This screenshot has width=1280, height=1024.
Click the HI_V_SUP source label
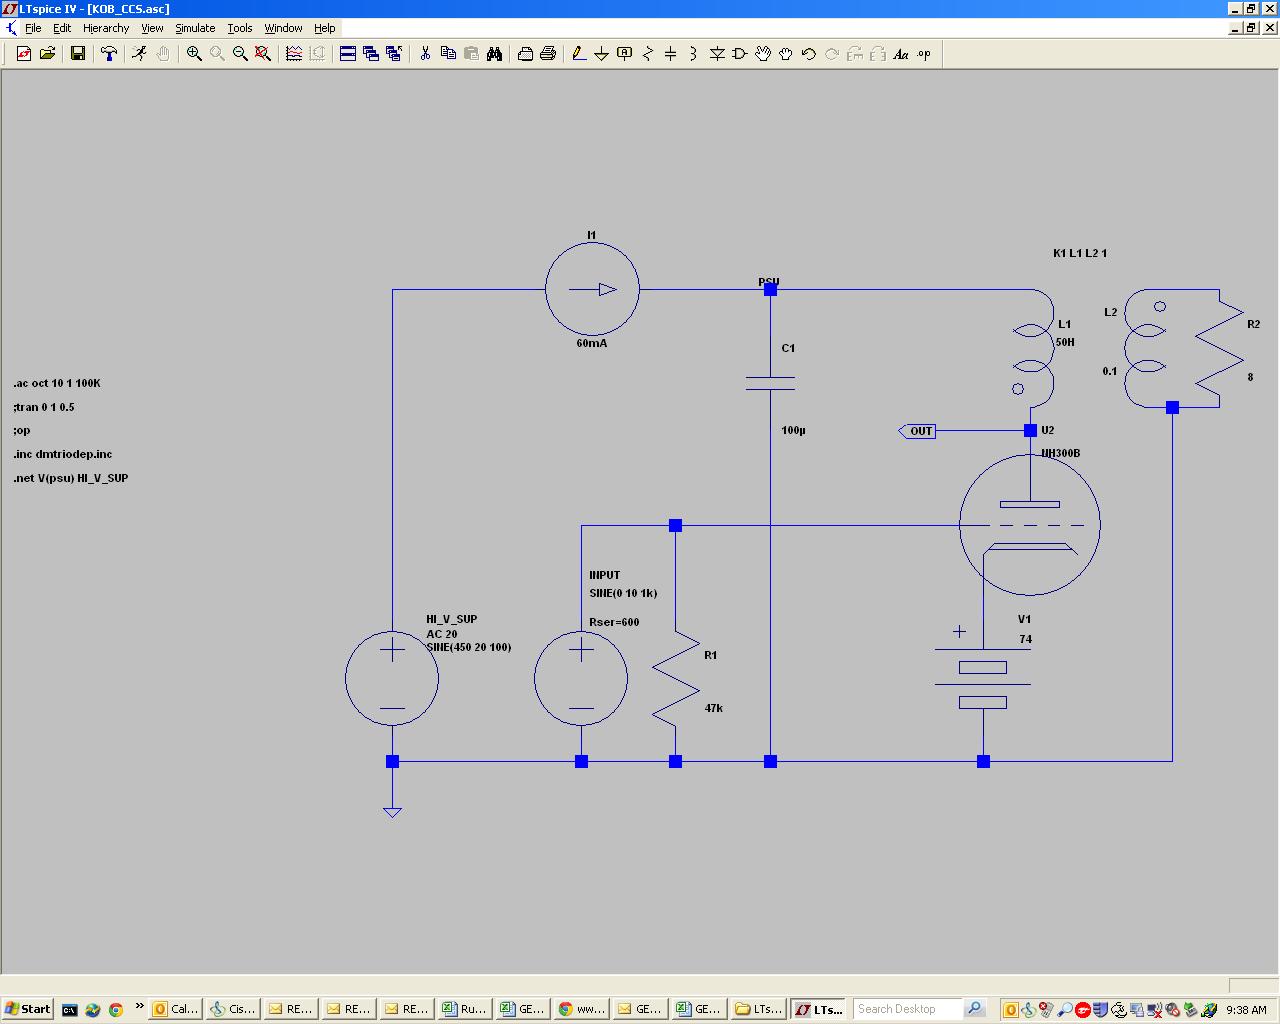tap(452, 619)
